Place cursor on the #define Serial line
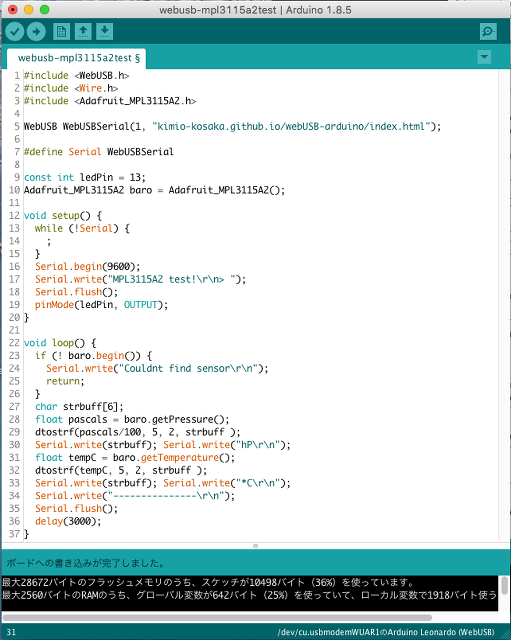This screenshot has height=640, width=511. [99, 152]
